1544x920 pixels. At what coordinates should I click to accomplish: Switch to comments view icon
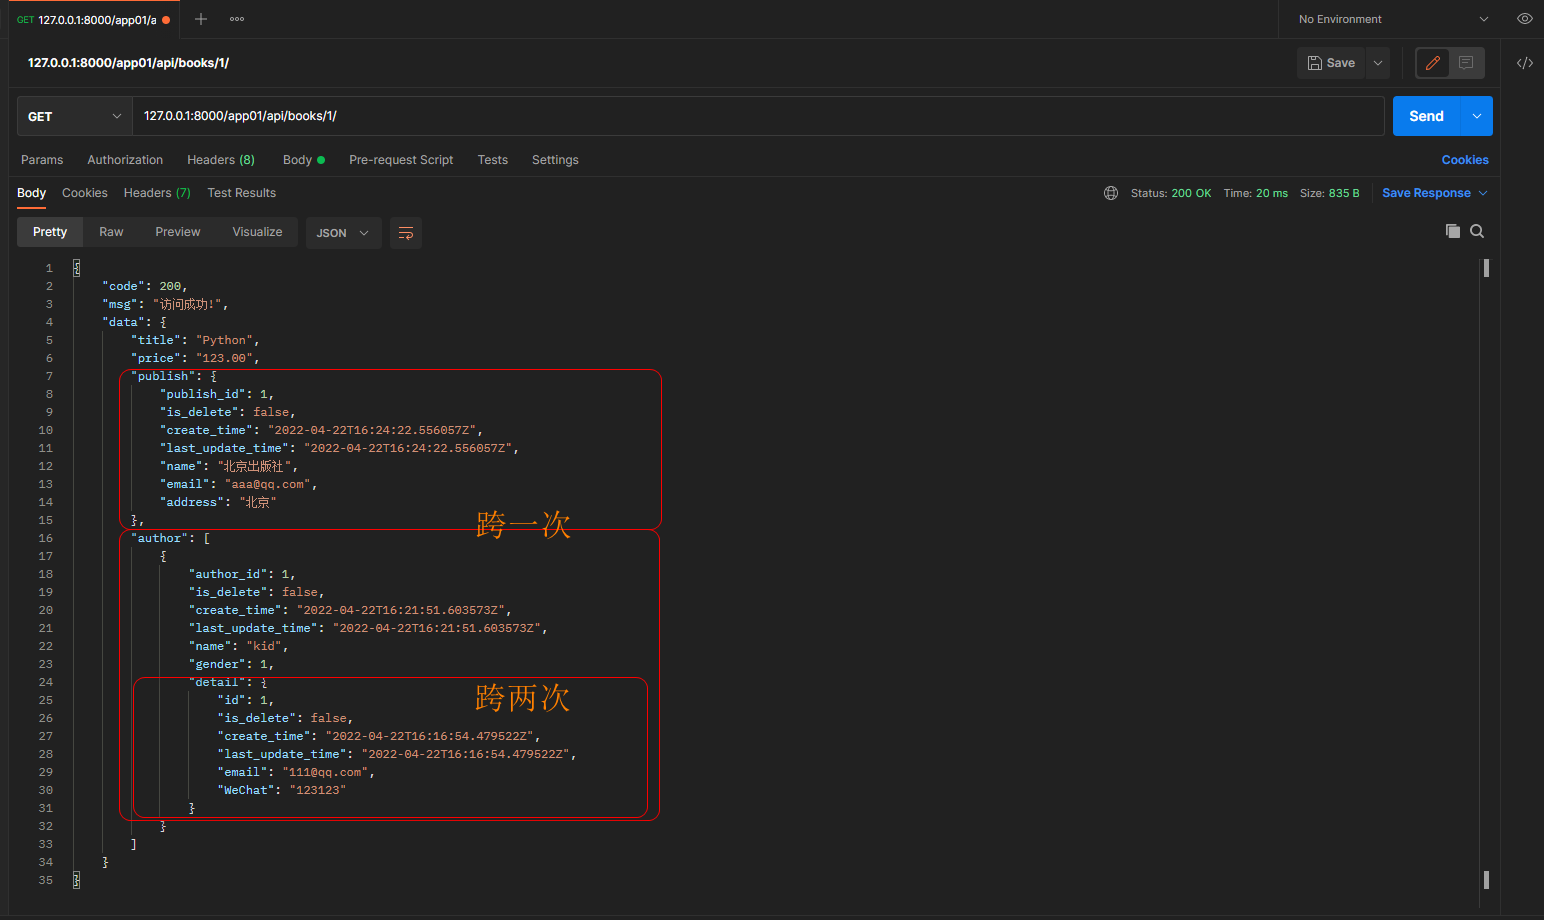pyautogui.click(x=1466, y=63)
